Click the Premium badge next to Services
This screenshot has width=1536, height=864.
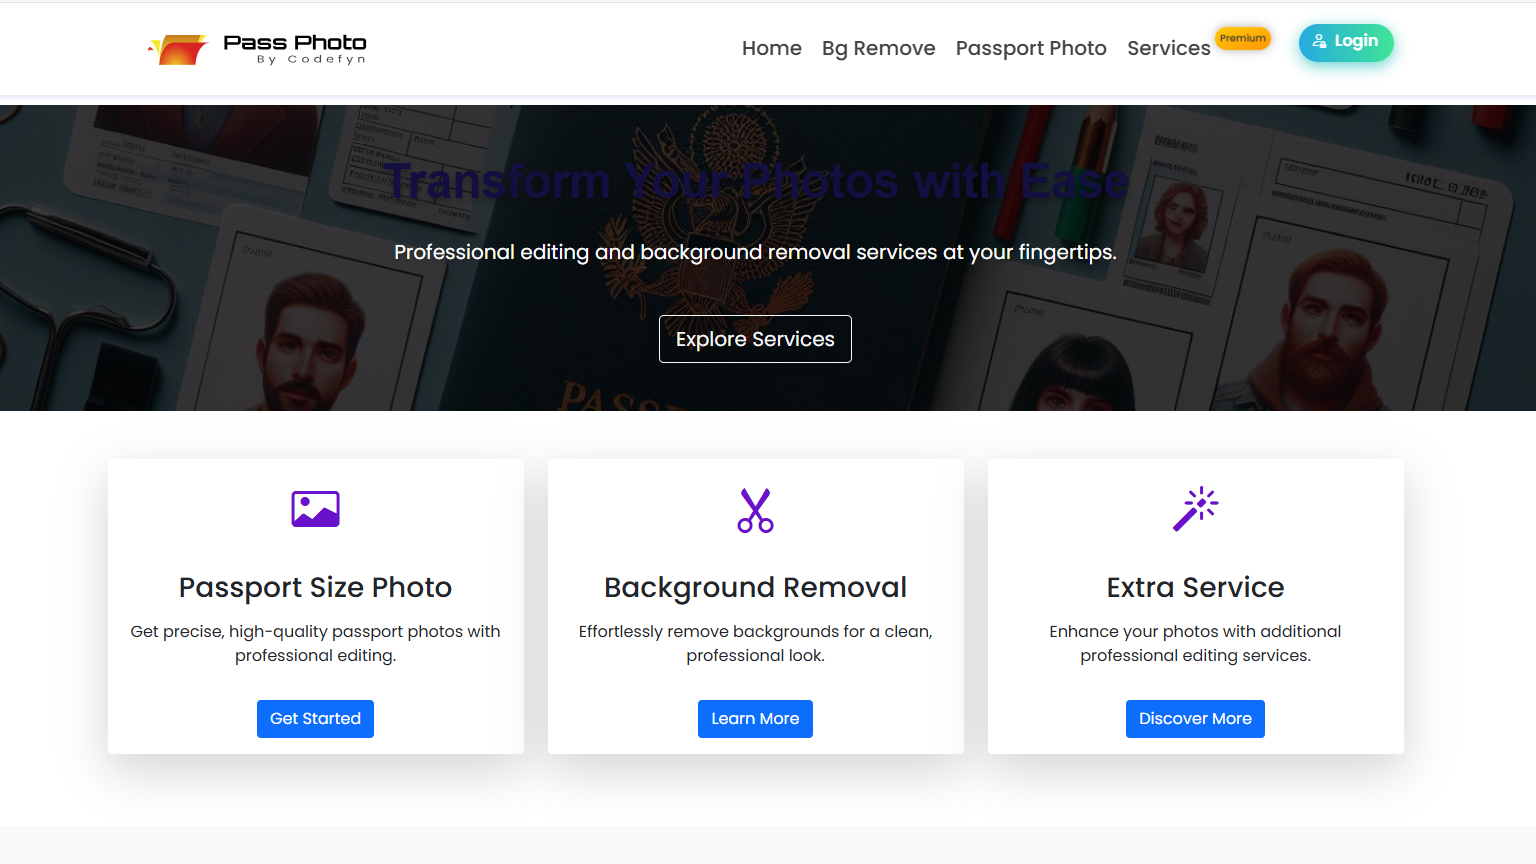click(x=1243, y=38)
